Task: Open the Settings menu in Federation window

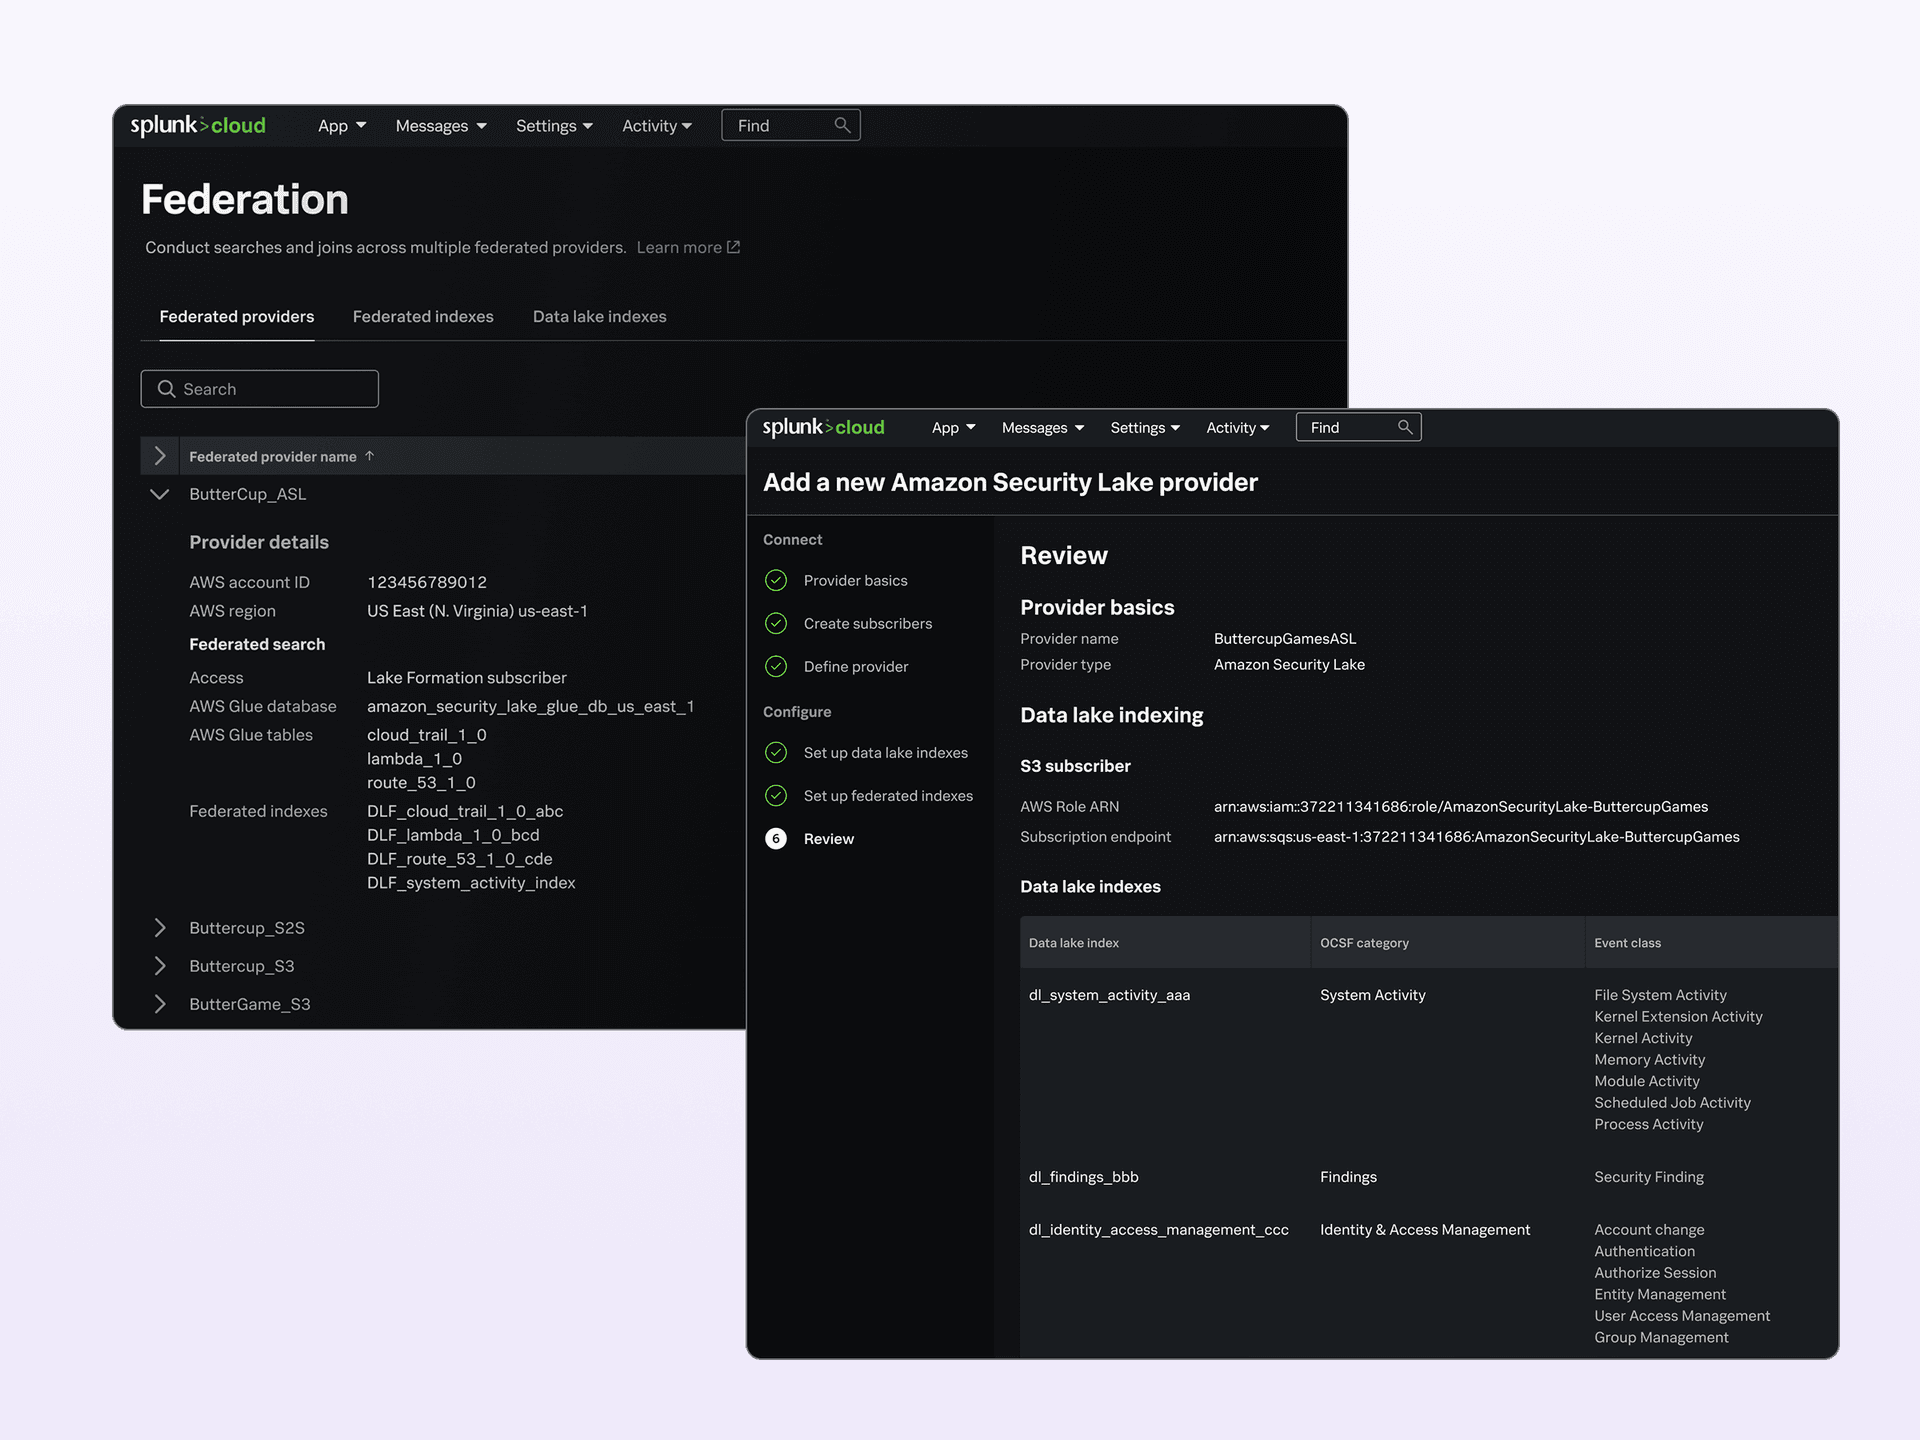Action: [x=554, y=126]
